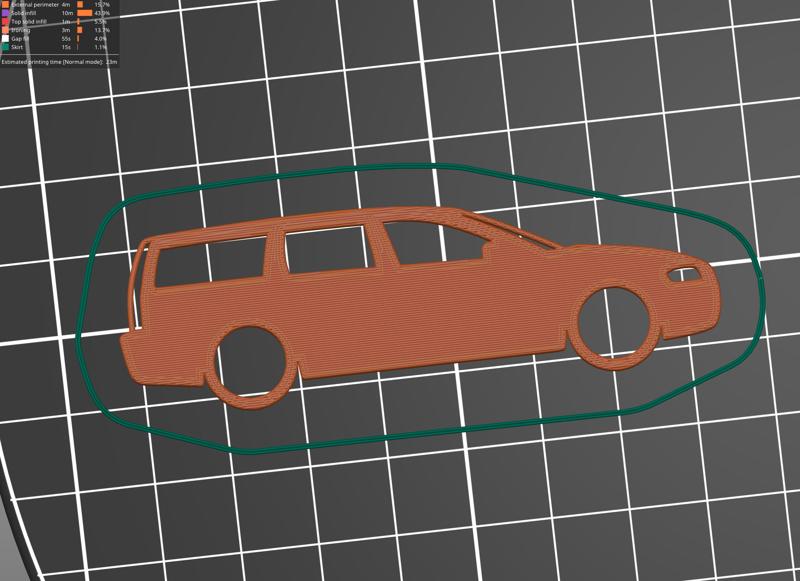This screenshot has width=800, height=581.
Task: Click the small bar next to Ironing's 13.2%
Action: click(80, 30)
